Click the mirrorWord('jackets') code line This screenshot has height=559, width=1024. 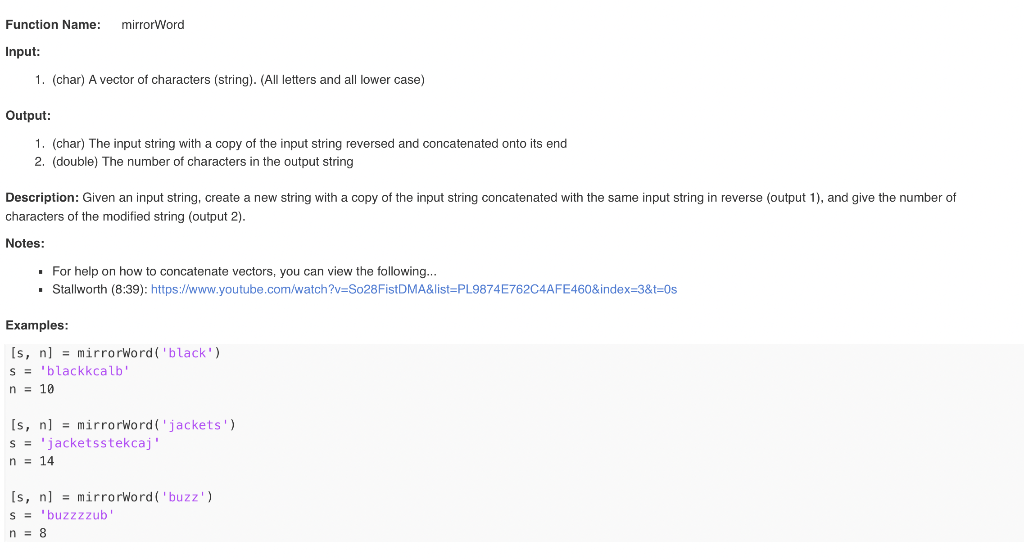(123, 425)
